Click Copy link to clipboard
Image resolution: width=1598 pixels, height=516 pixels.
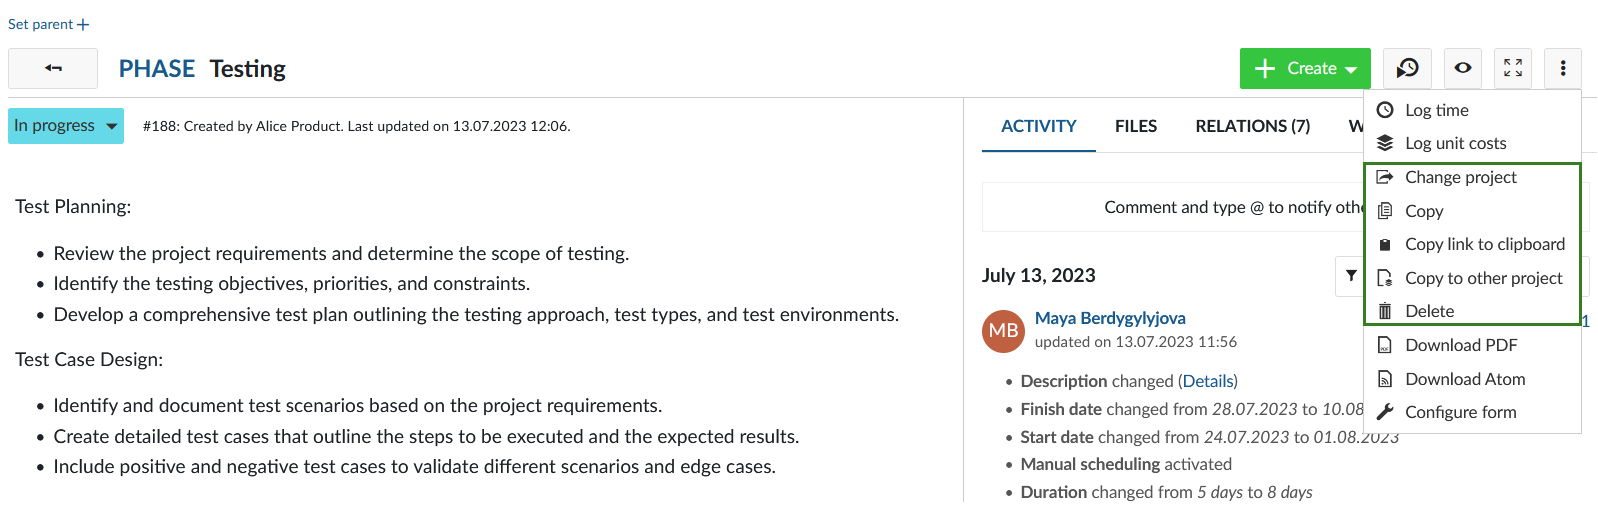(1484, 244)
